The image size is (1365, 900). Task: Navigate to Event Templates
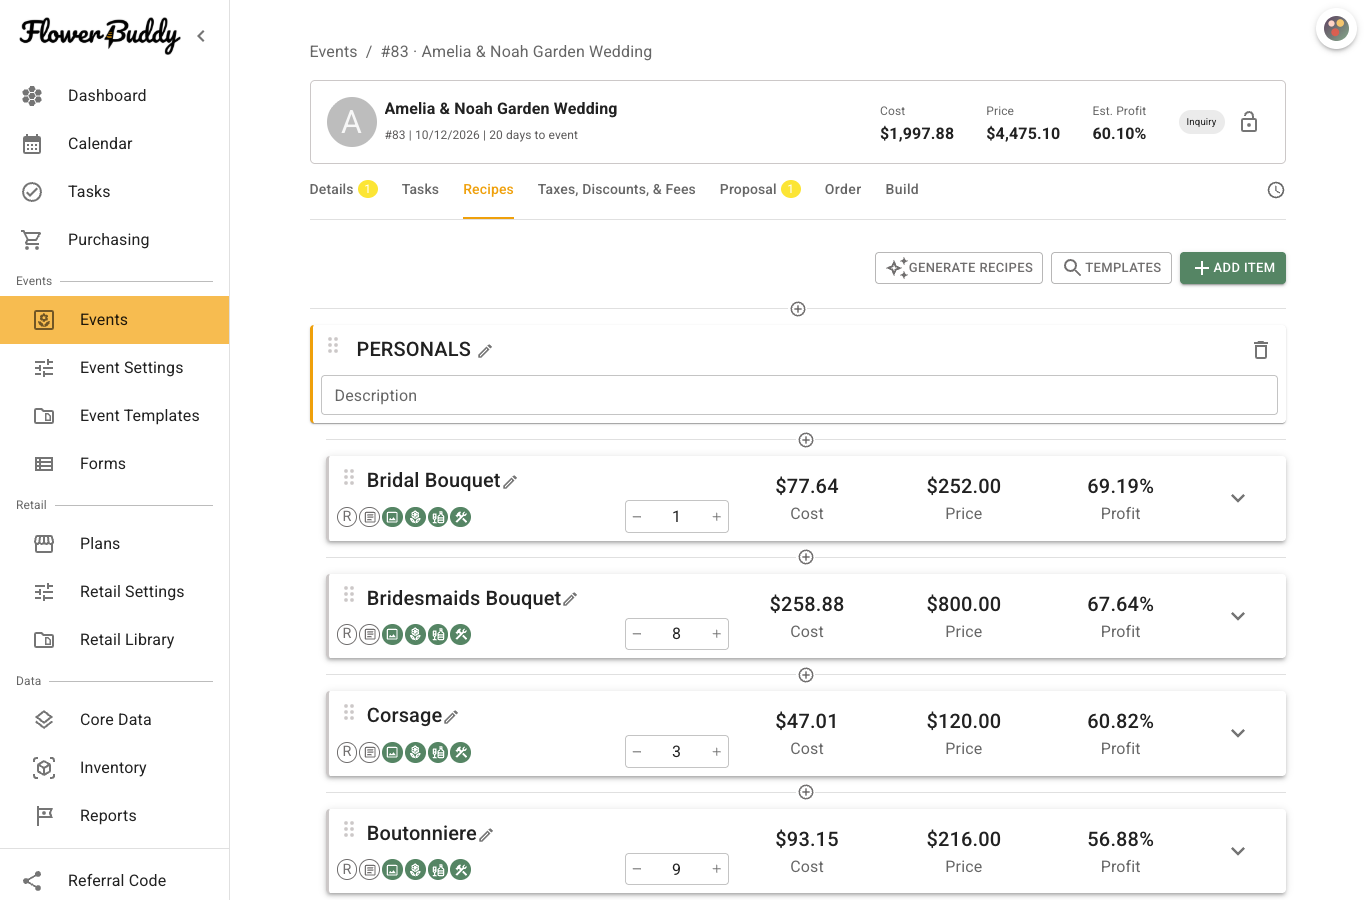[x=114, y=416]
